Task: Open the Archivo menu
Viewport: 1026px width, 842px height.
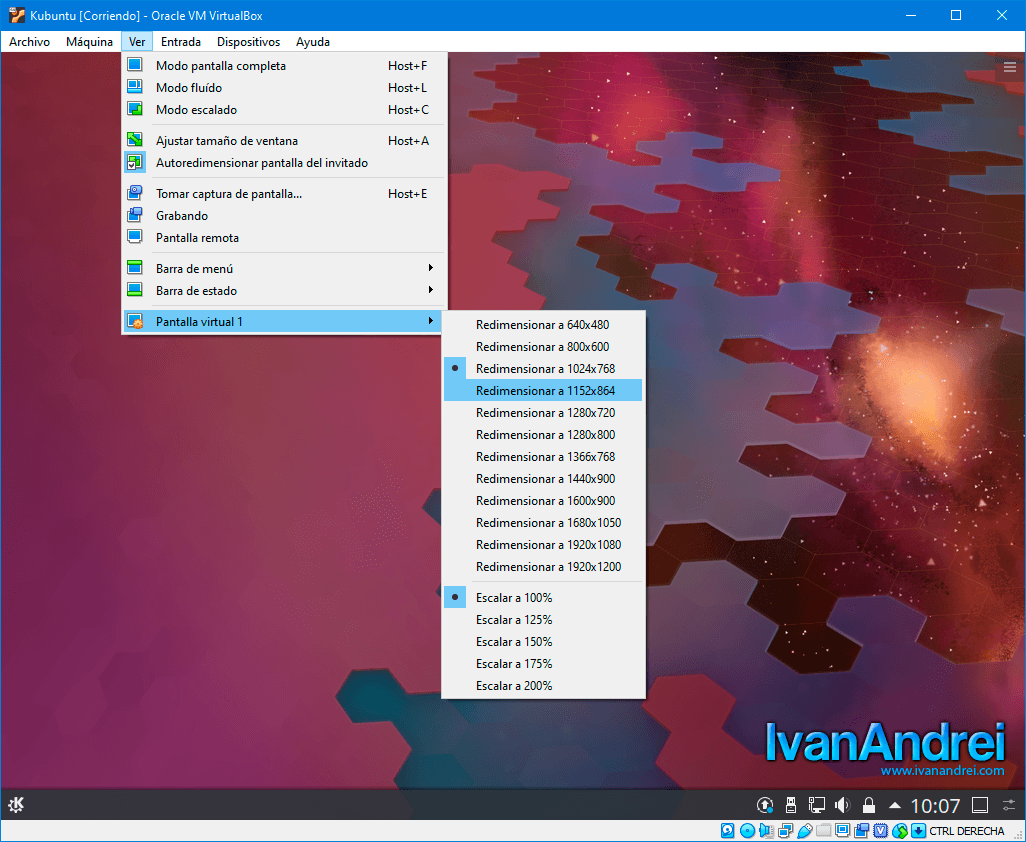Action: coord(29,42)
